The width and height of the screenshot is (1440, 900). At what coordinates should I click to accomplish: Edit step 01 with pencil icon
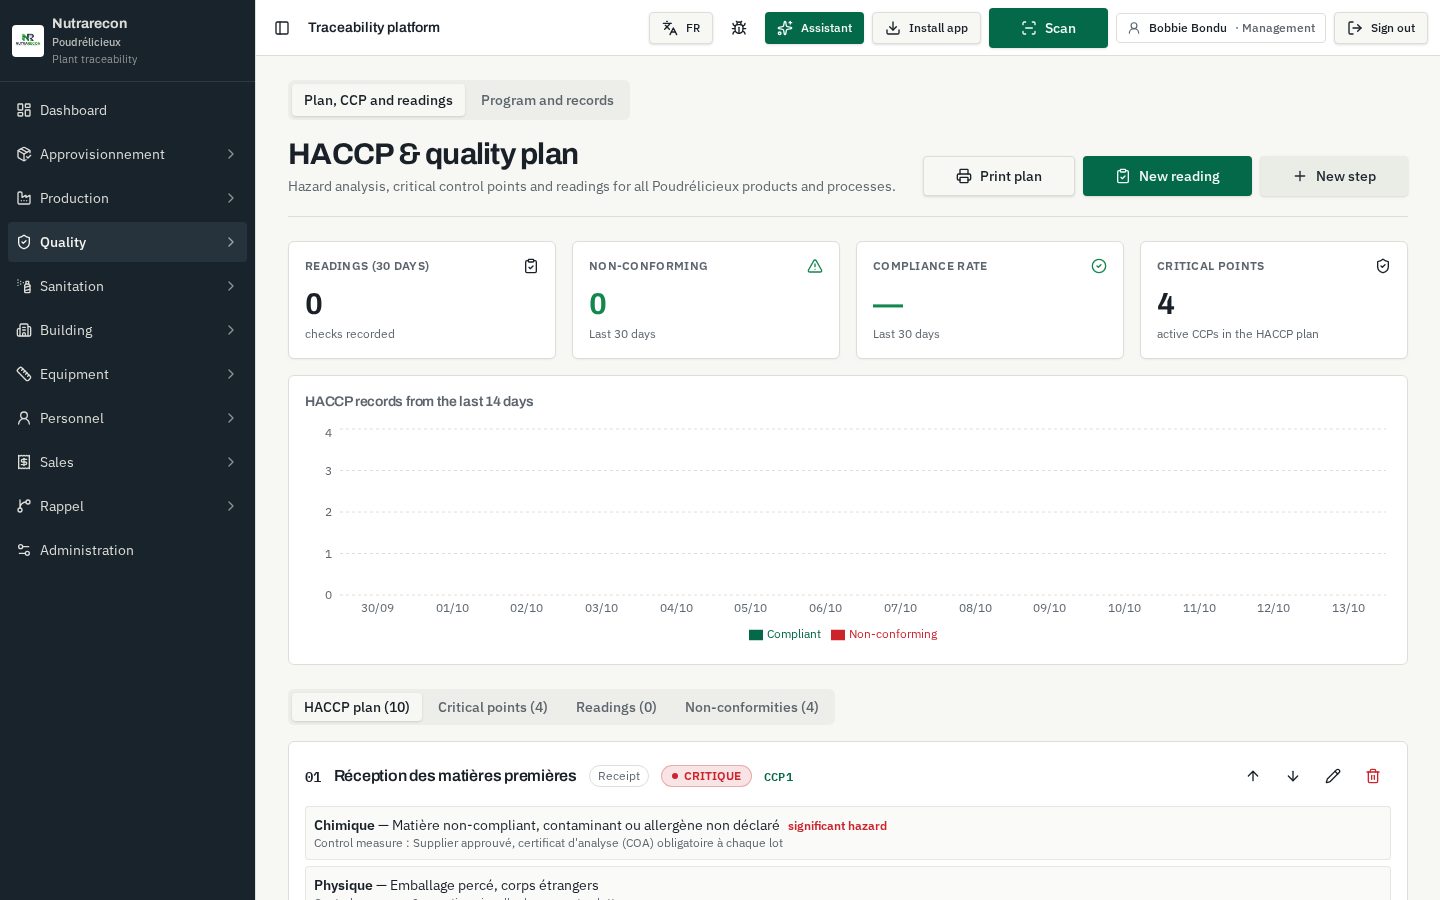tap(1333, 776)
